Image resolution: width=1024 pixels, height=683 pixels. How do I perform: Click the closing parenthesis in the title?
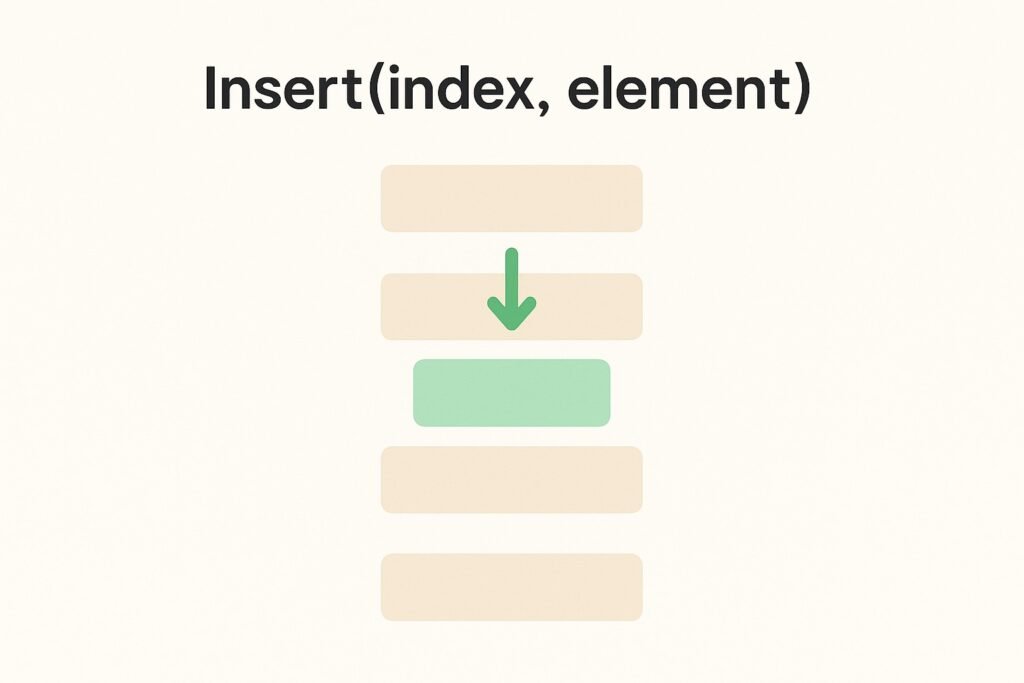803,90
